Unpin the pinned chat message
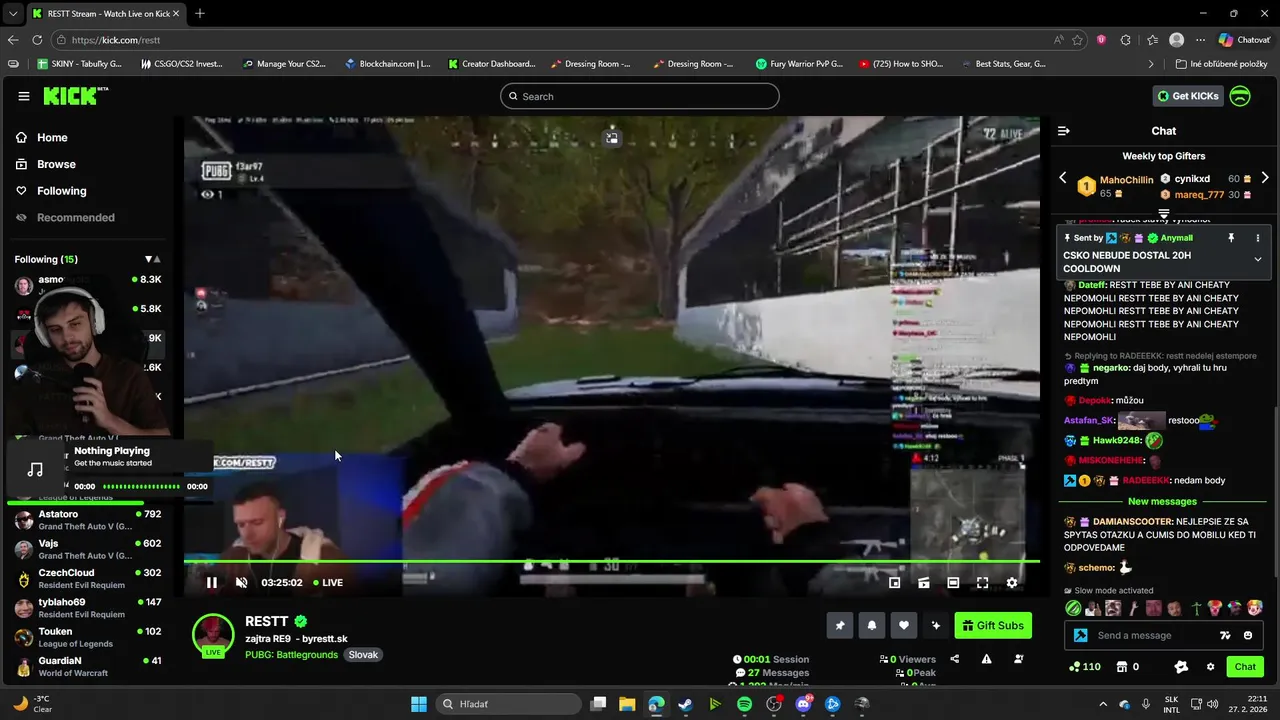Viewport: 1280px width, 720px height. tap(1231, 238)
